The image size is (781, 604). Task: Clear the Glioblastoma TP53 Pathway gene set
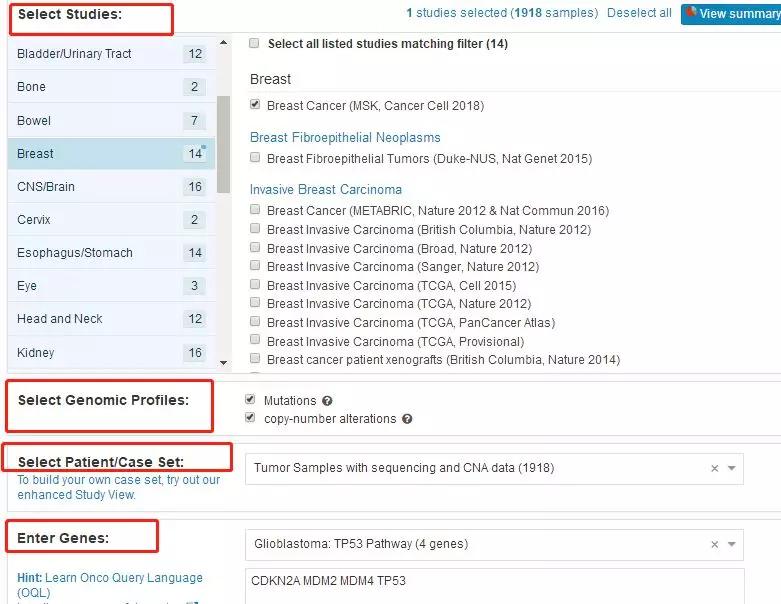coord(714,545)
